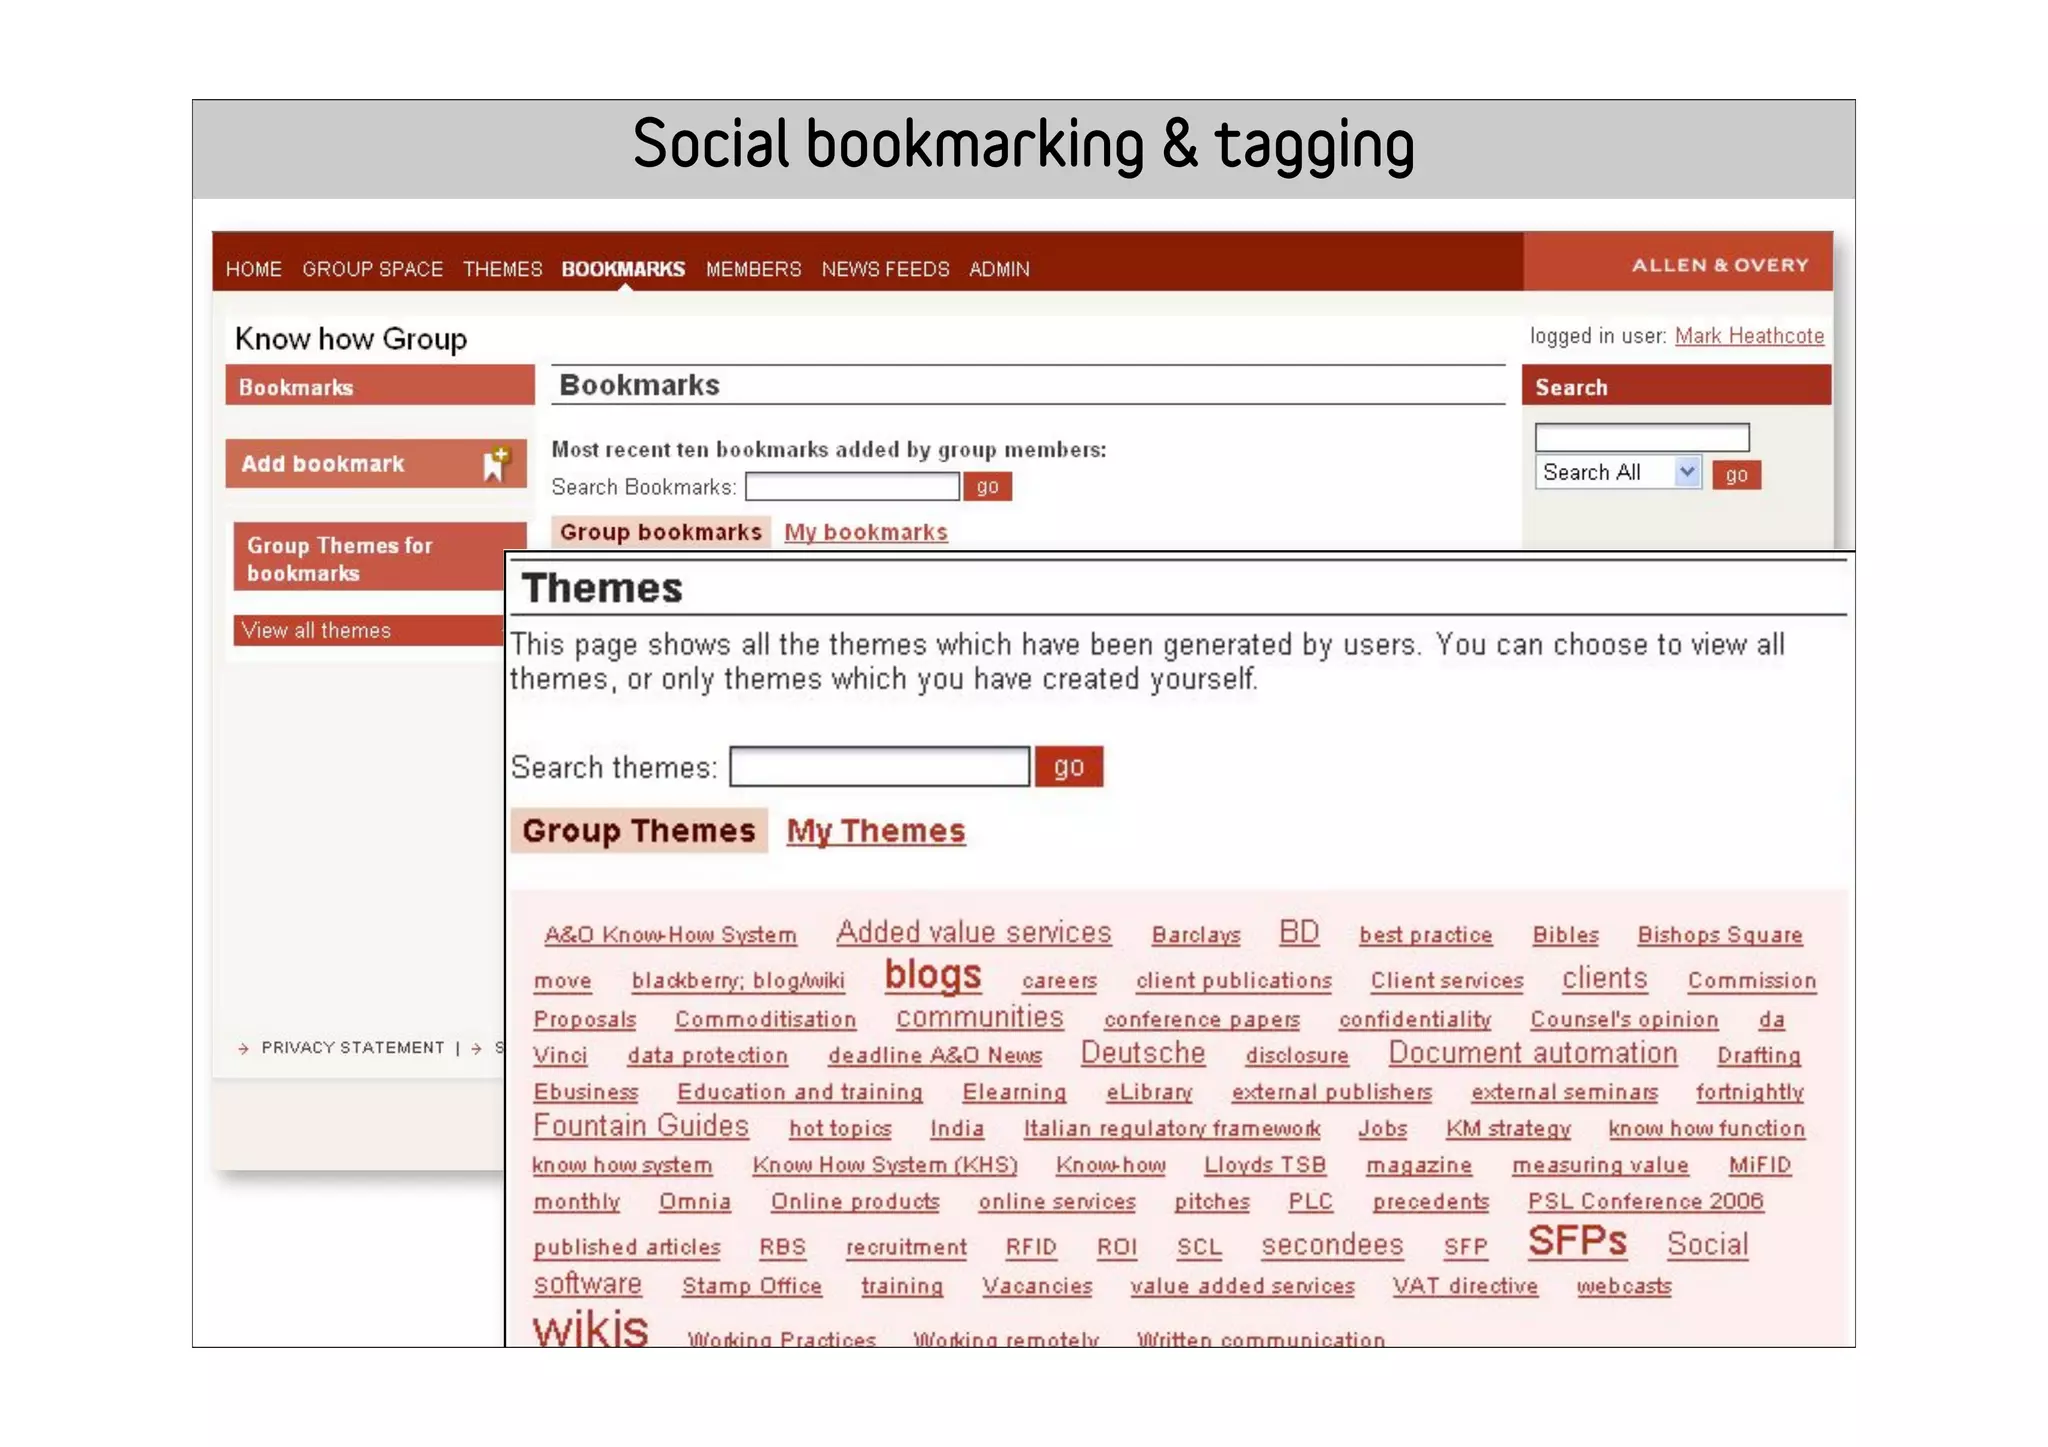Open THEMES in top navigation
Image resolution: width=2048 pixels, height=1447 pixels.
502,269
